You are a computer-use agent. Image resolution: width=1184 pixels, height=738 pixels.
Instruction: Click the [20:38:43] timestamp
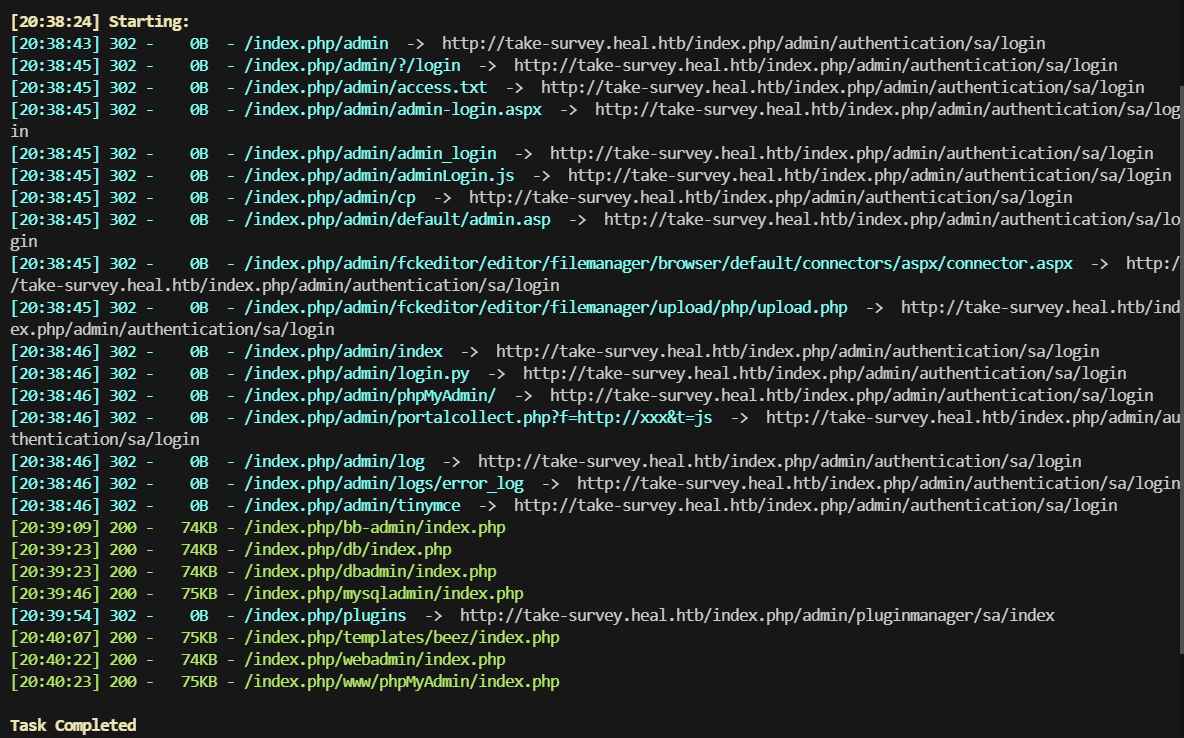point(55,44)
